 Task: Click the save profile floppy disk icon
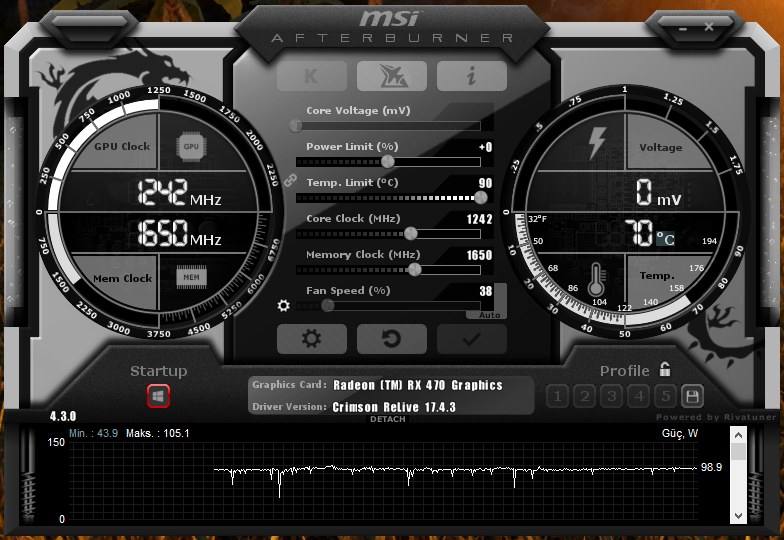(x=692, y=396)
